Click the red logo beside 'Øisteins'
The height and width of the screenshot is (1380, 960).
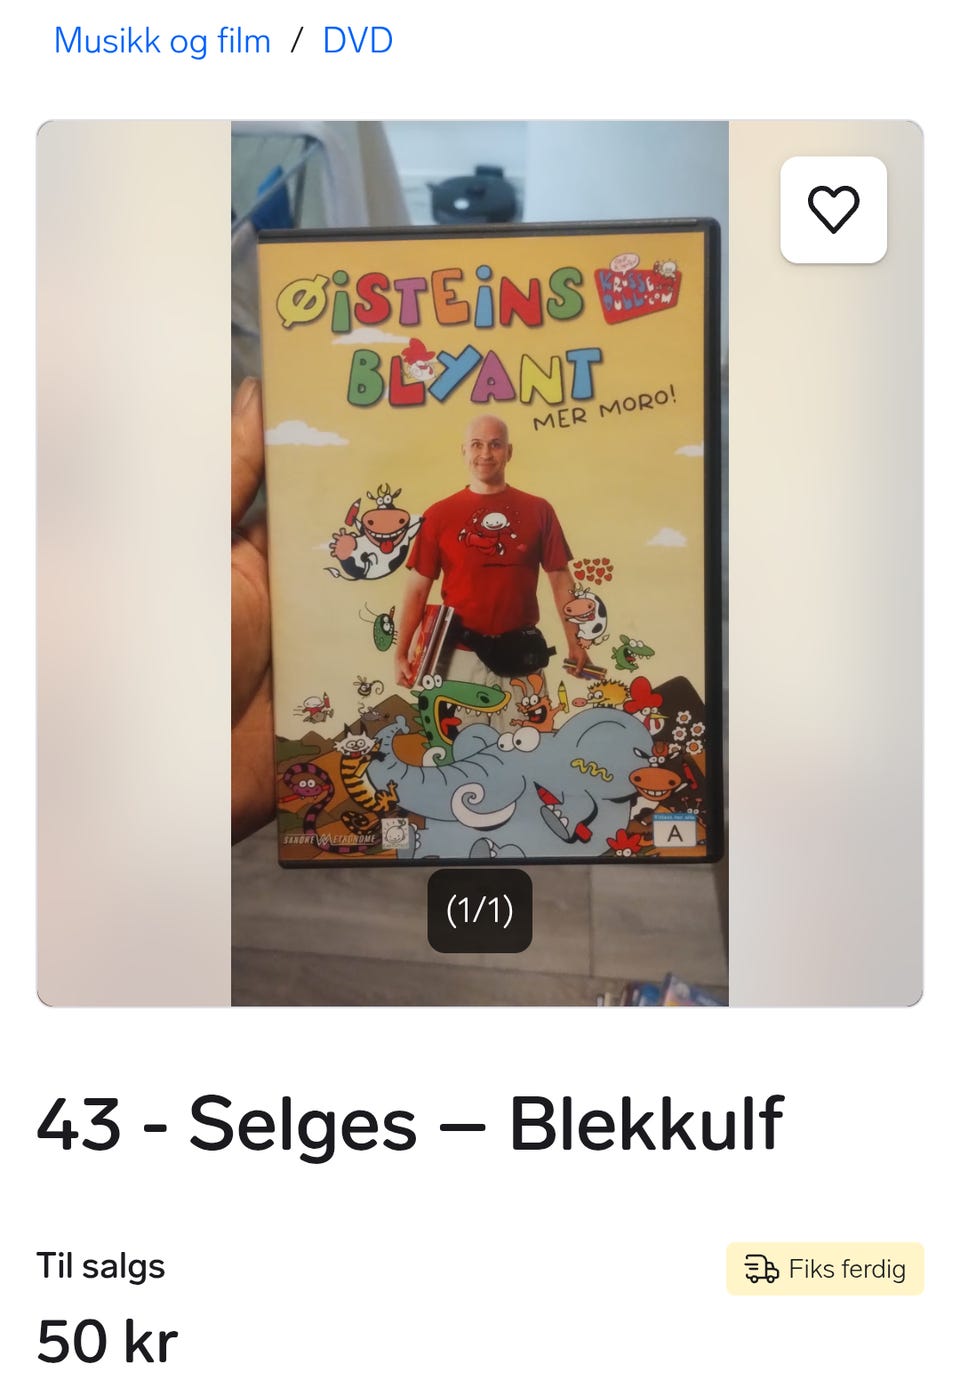pyautogui.click(x=638, y=288)
